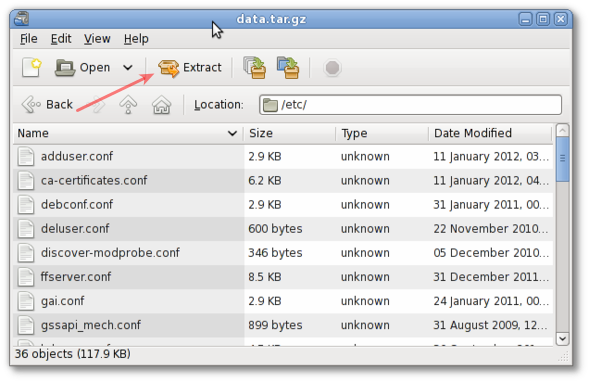
Task: Click the New Archive icon
Action: [32, 68]
